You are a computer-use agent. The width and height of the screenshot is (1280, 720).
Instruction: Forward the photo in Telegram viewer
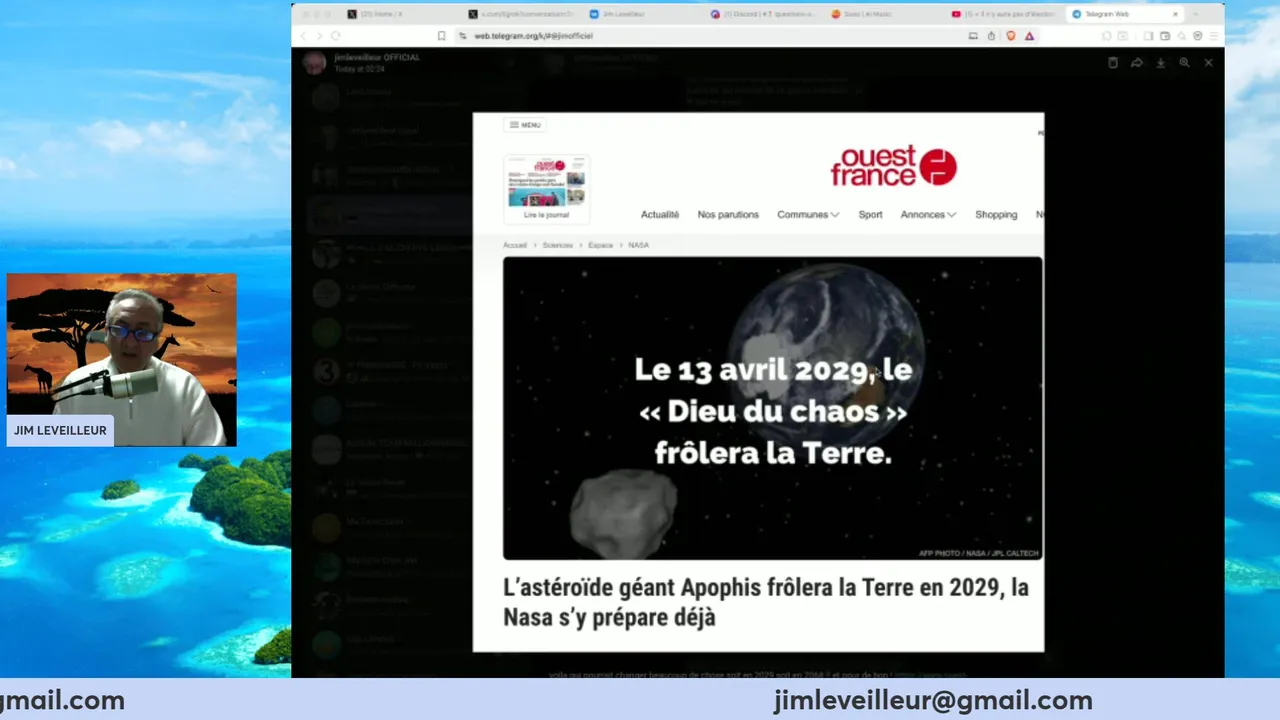[x=1137, y=62]
